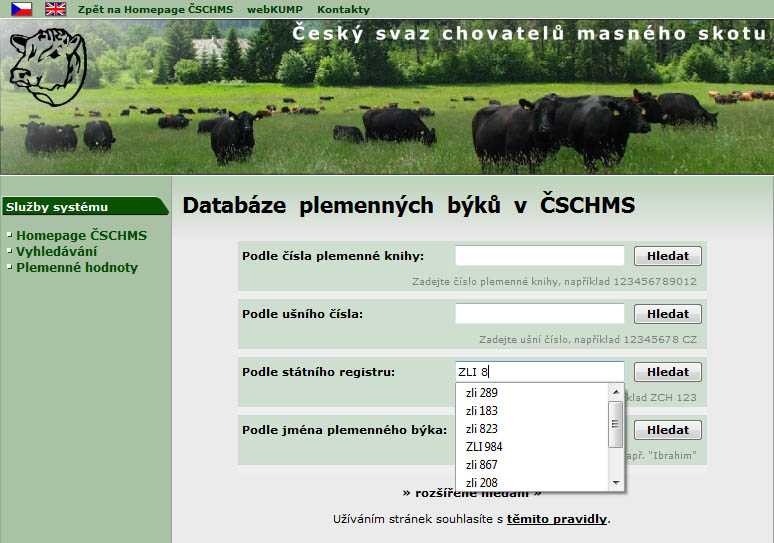Open Kontakty top menu link
The height and width of the screenshot is (543, 774).
(343, 9)
